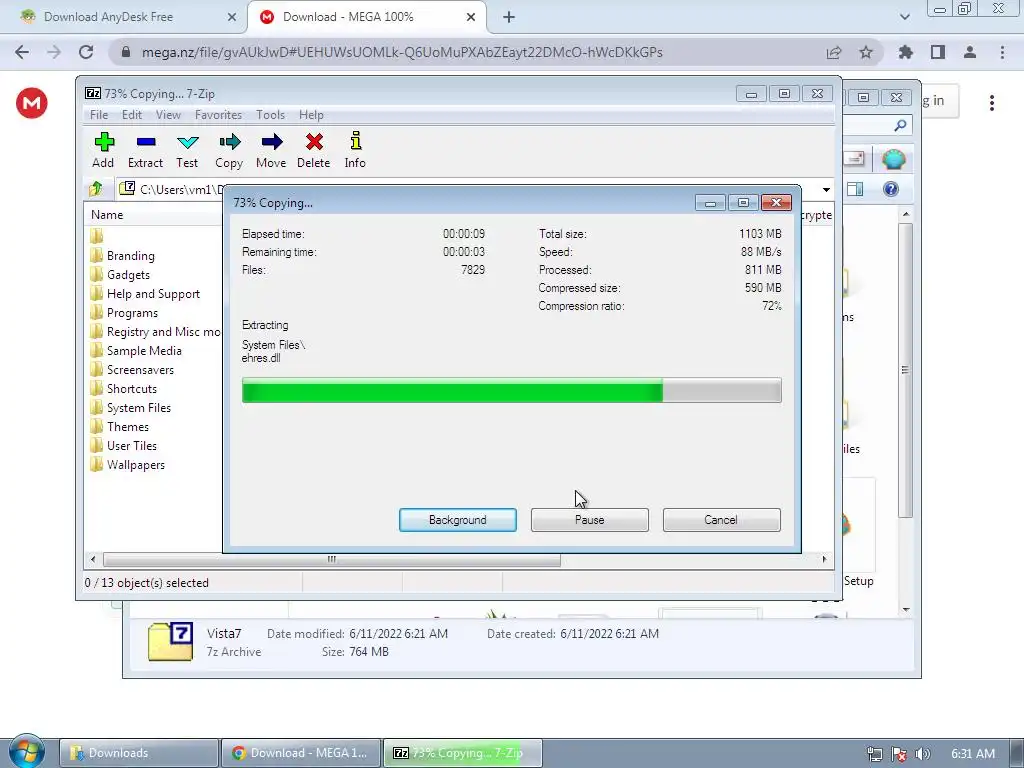Screen dimensions: 1024x768
Task: Open the new tab plus button
Action: click(509, 18)
